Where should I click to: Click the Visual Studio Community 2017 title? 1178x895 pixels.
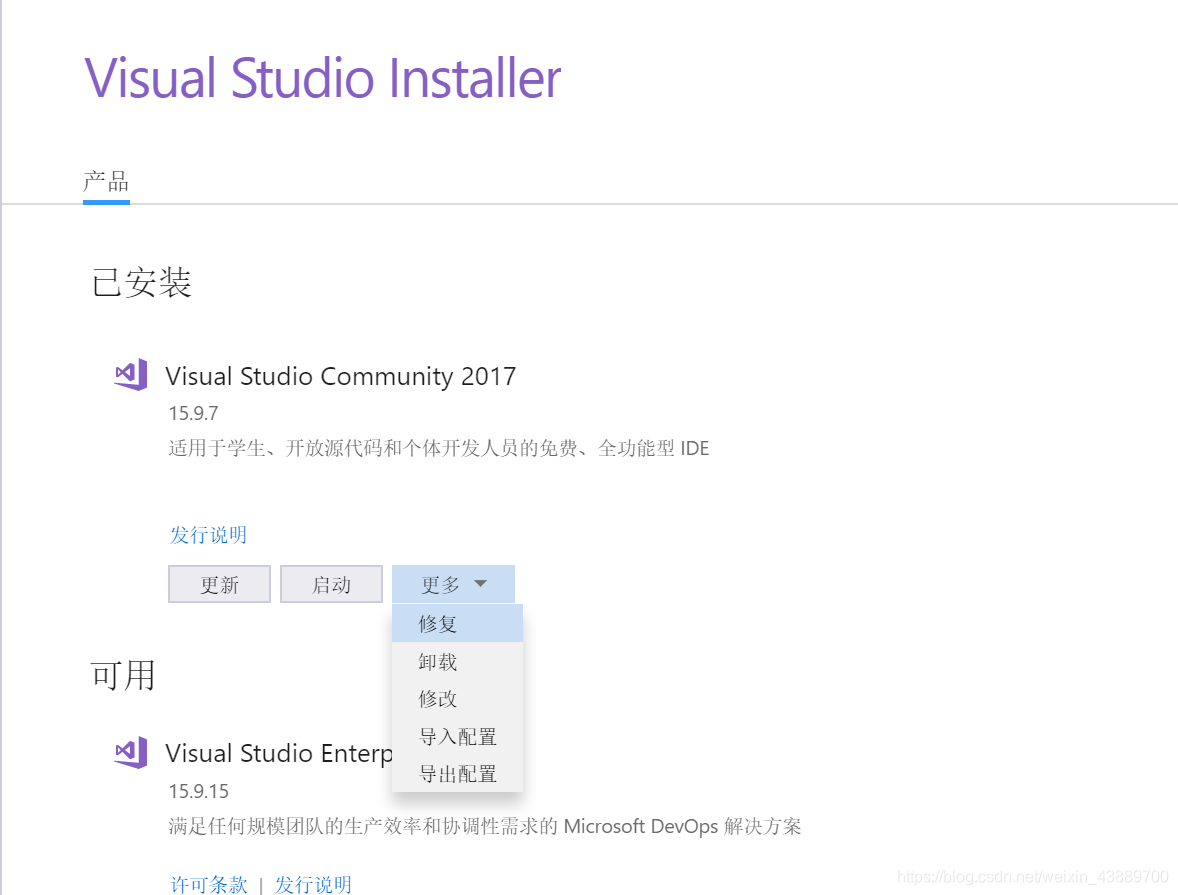pyautogui.click(x=341, y=376)
